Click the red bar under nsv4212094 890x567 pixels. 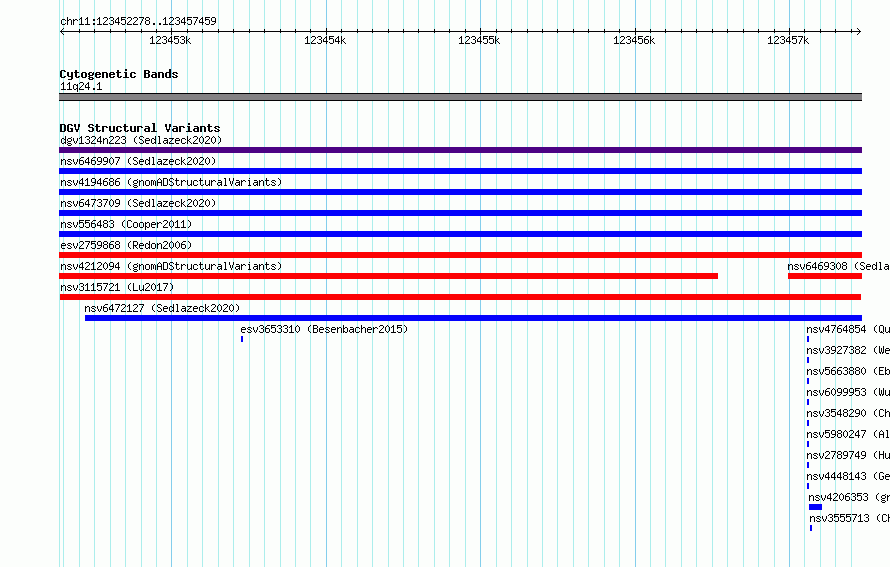click(x=389, y=276)
